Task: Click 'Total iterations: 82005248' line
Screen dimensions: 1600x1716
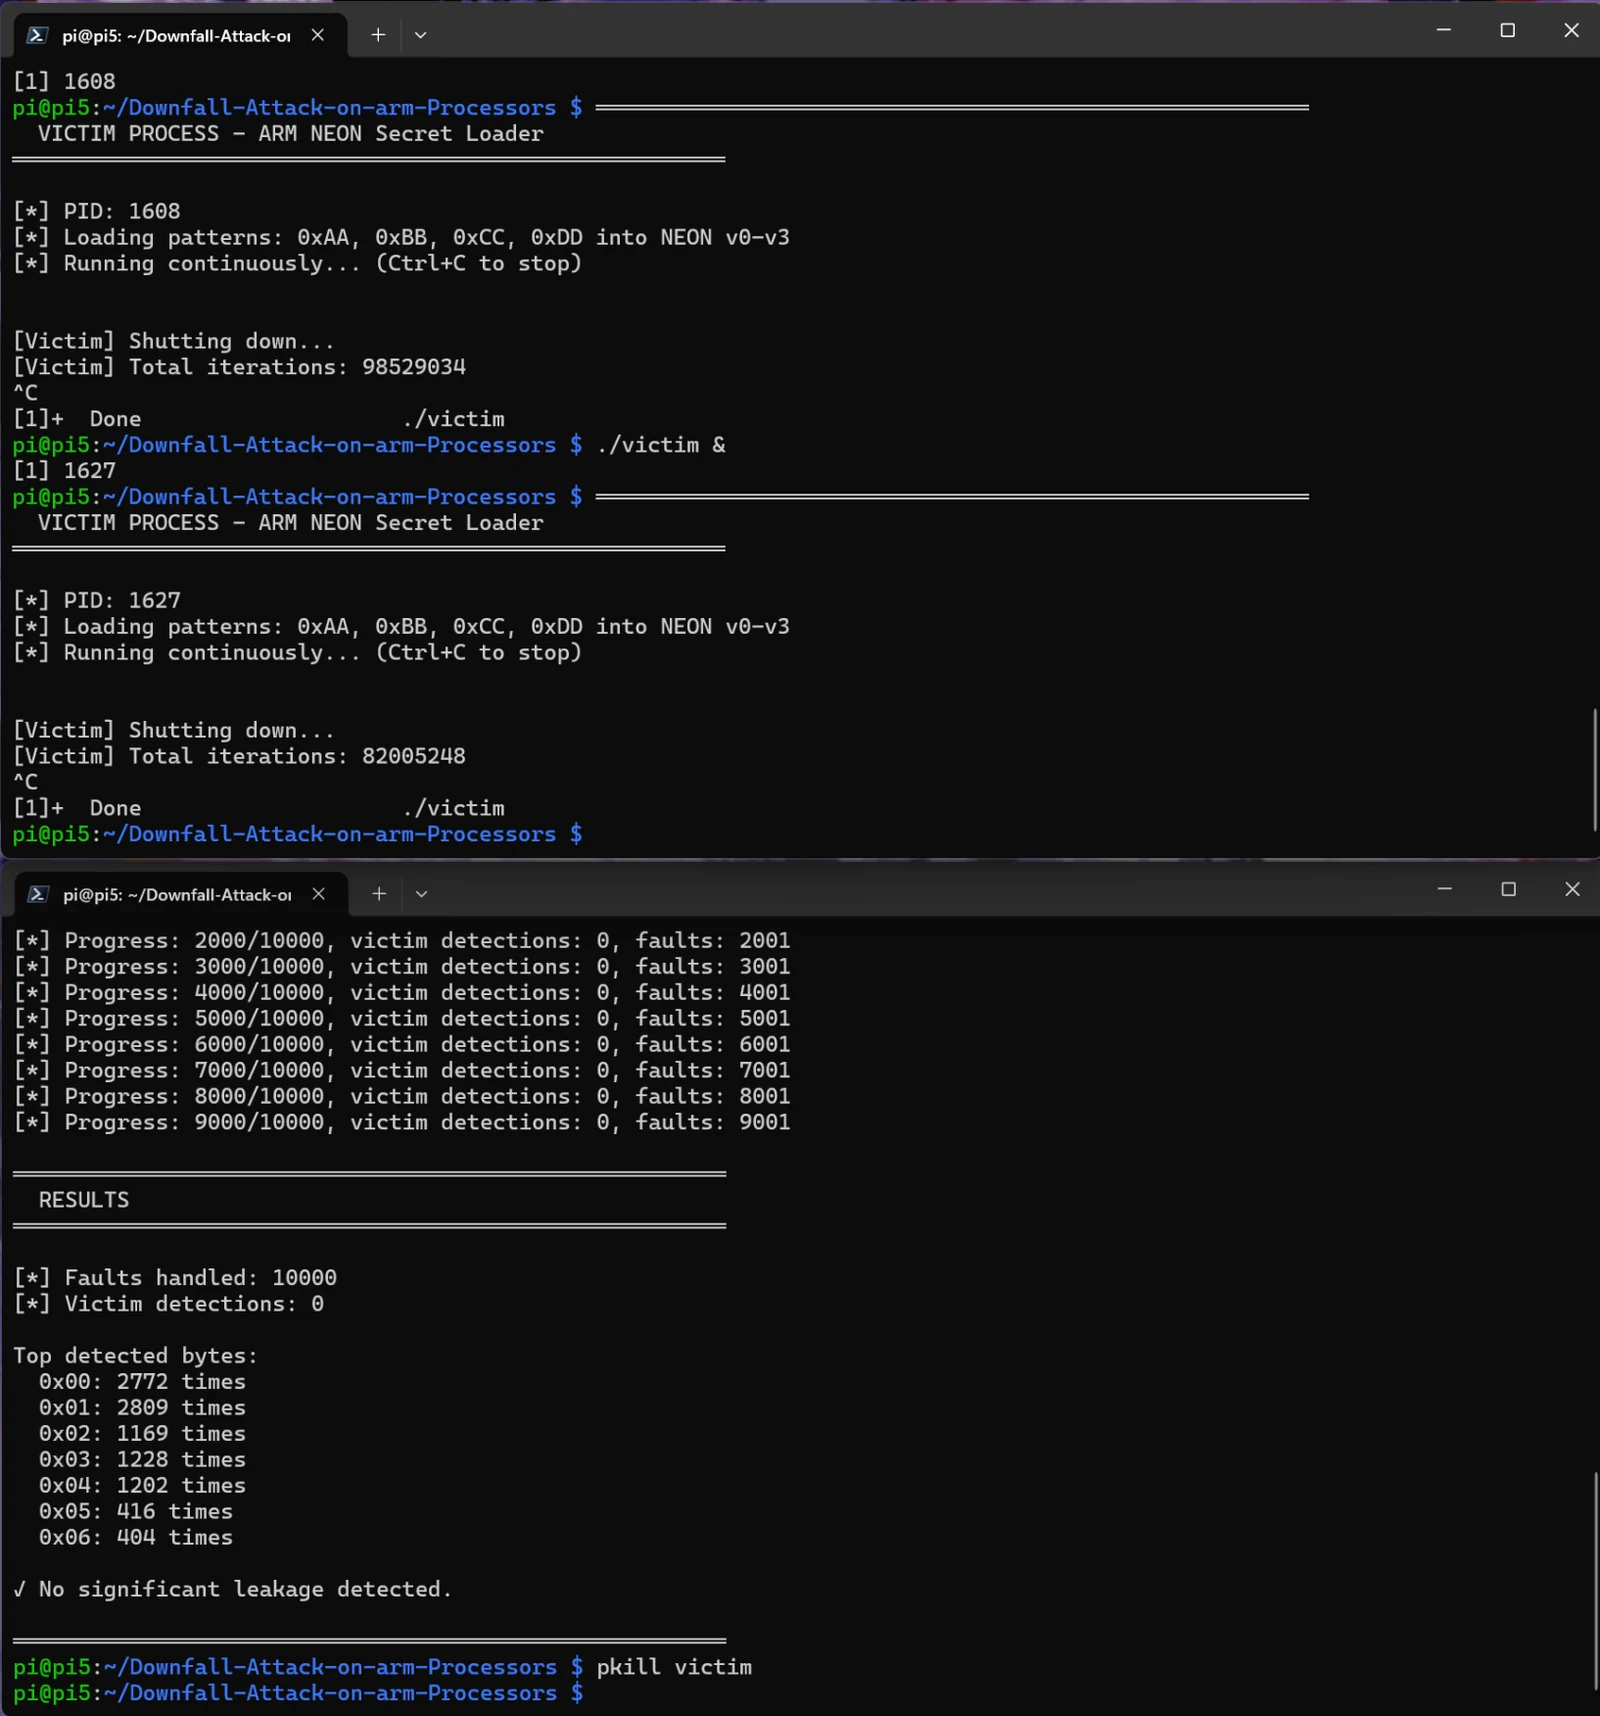Action: click(x=239, y=756)
